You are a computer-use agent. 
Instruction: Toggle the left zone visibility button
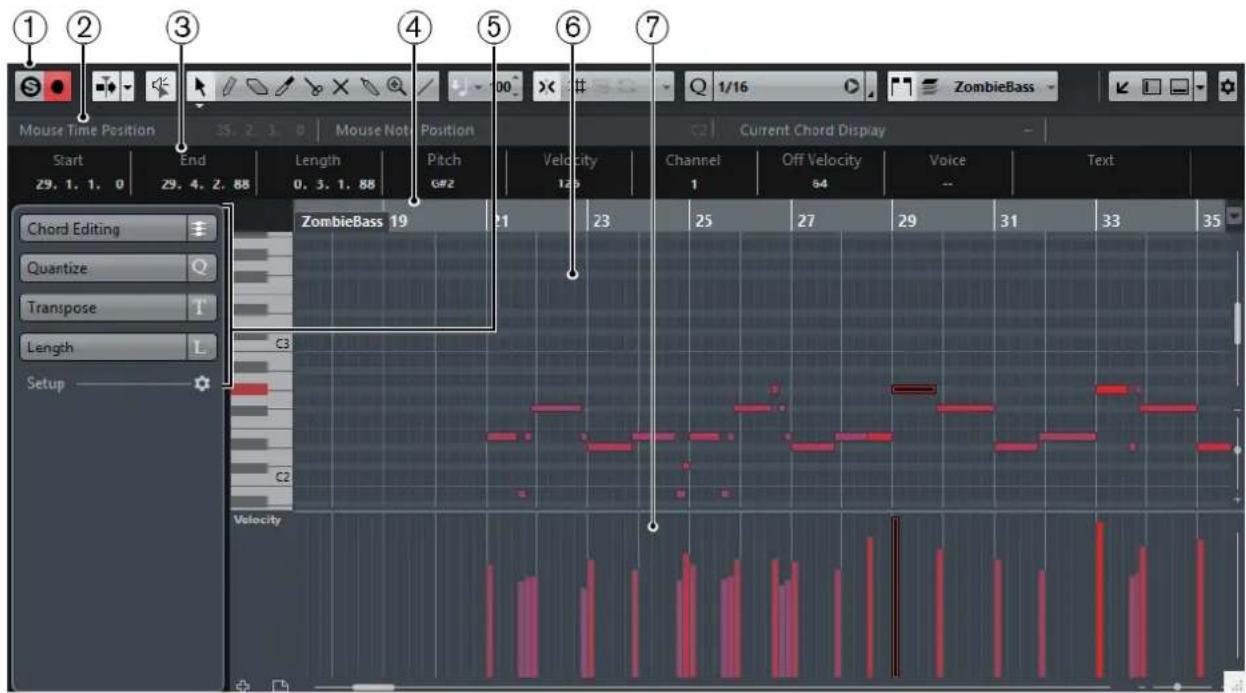pyautogui.click(x=1152, y=87)
